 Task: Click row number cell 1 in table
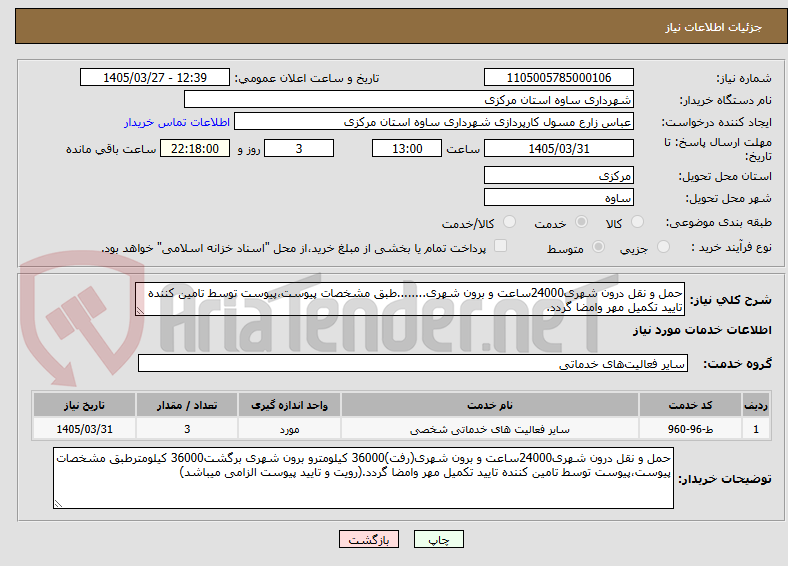point(756,429)
